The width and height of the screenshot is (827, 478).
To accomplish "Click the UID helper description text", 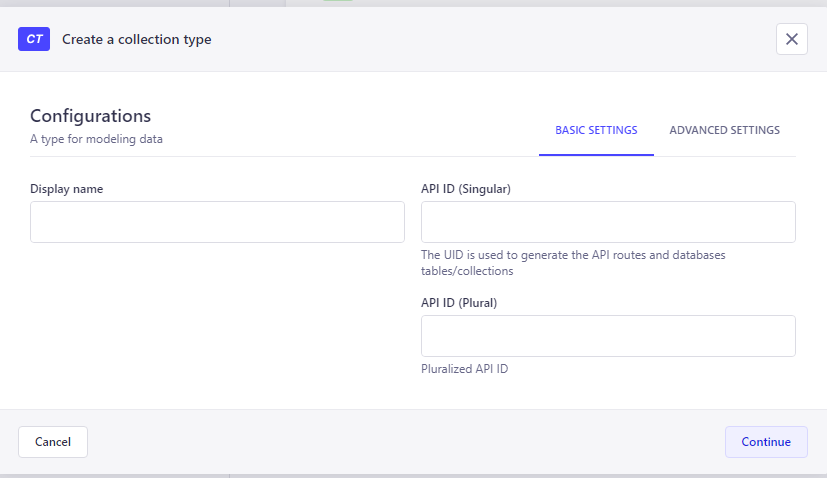I will click(x=573, y=263).
